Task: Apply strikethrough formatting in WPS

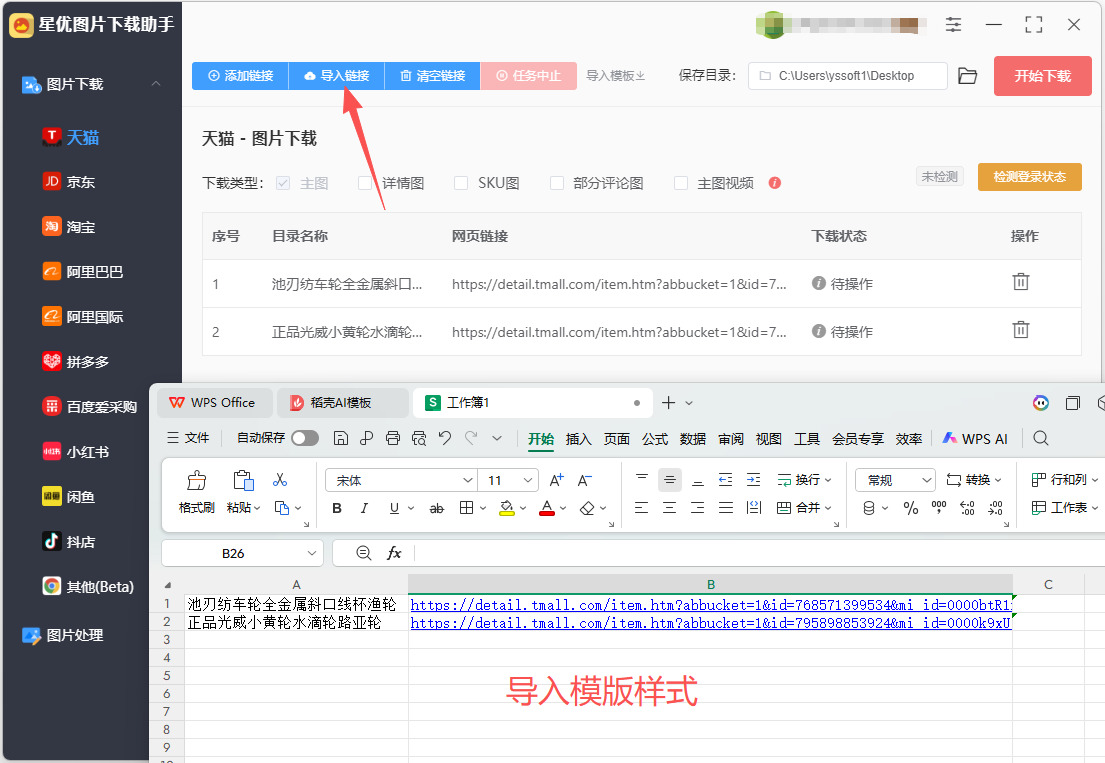Action: pyautogui.click(x=437, y=508)
